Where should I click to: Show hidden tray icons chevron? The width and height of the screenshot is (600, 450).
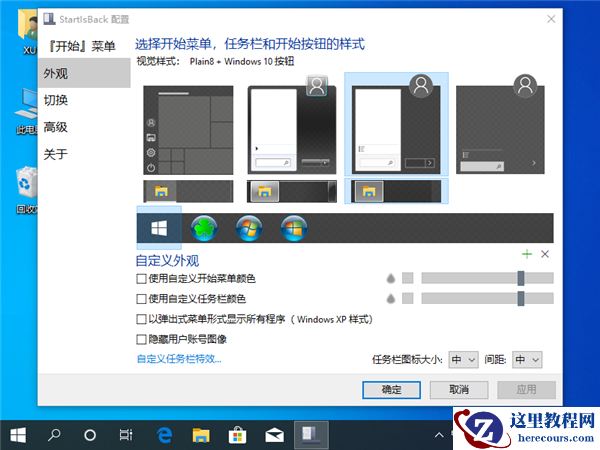(x=439, y=435)
